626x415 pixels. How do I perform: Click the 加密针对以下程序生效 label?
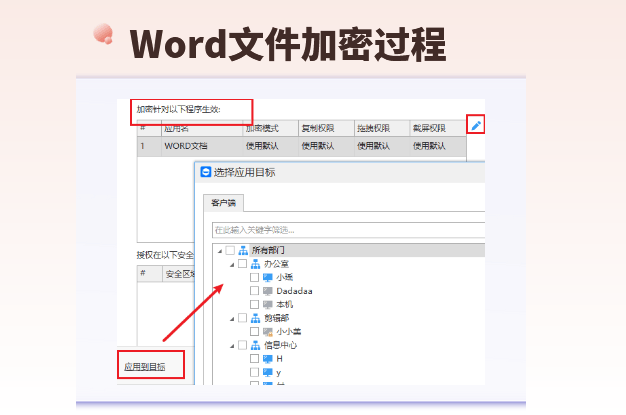pos(178,109)
